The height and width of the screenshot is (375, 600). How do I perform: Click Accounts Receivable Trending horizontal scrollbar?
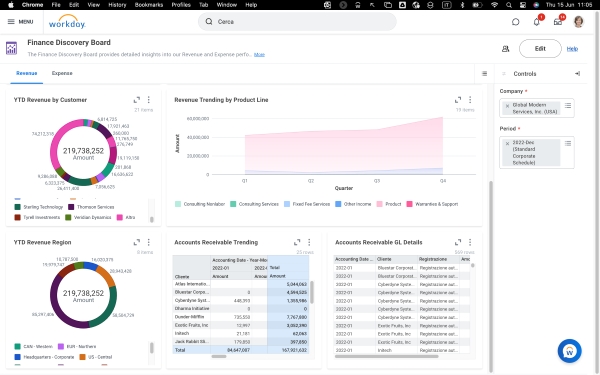[x=219, y=357]
